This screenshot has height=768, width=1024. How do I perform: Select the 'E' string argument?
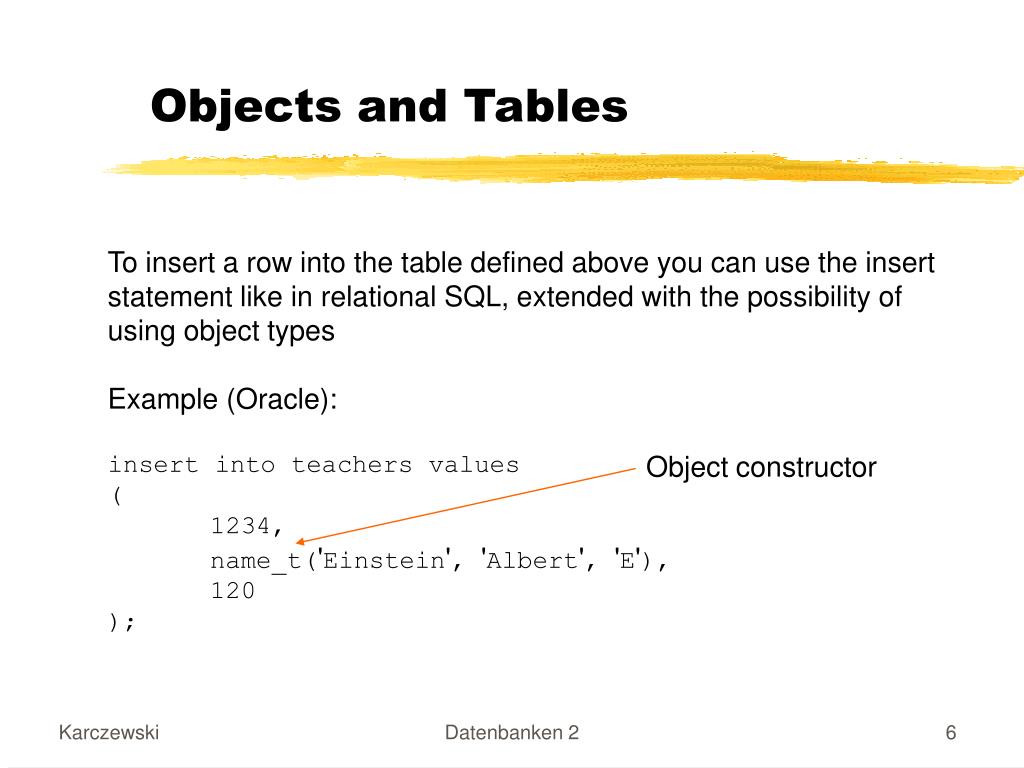point(627,561)
